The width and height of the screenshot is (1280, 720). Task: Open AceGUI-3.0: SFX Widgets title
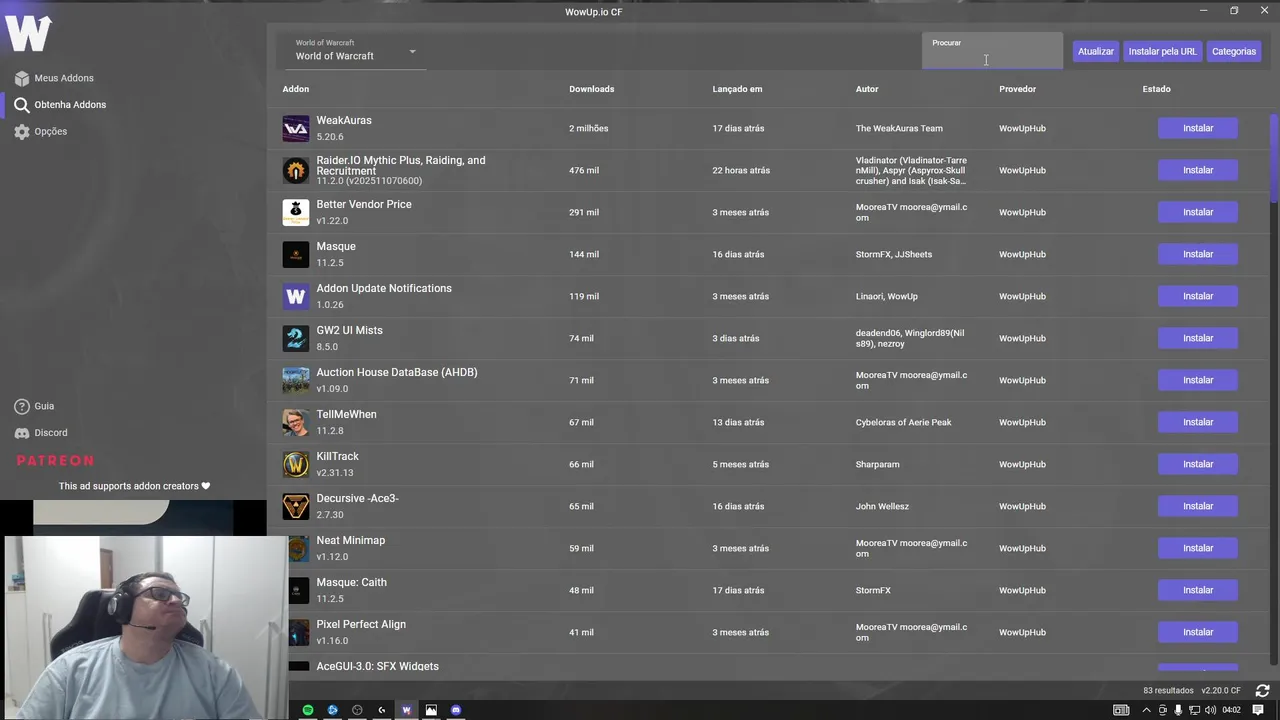[377, 666]
